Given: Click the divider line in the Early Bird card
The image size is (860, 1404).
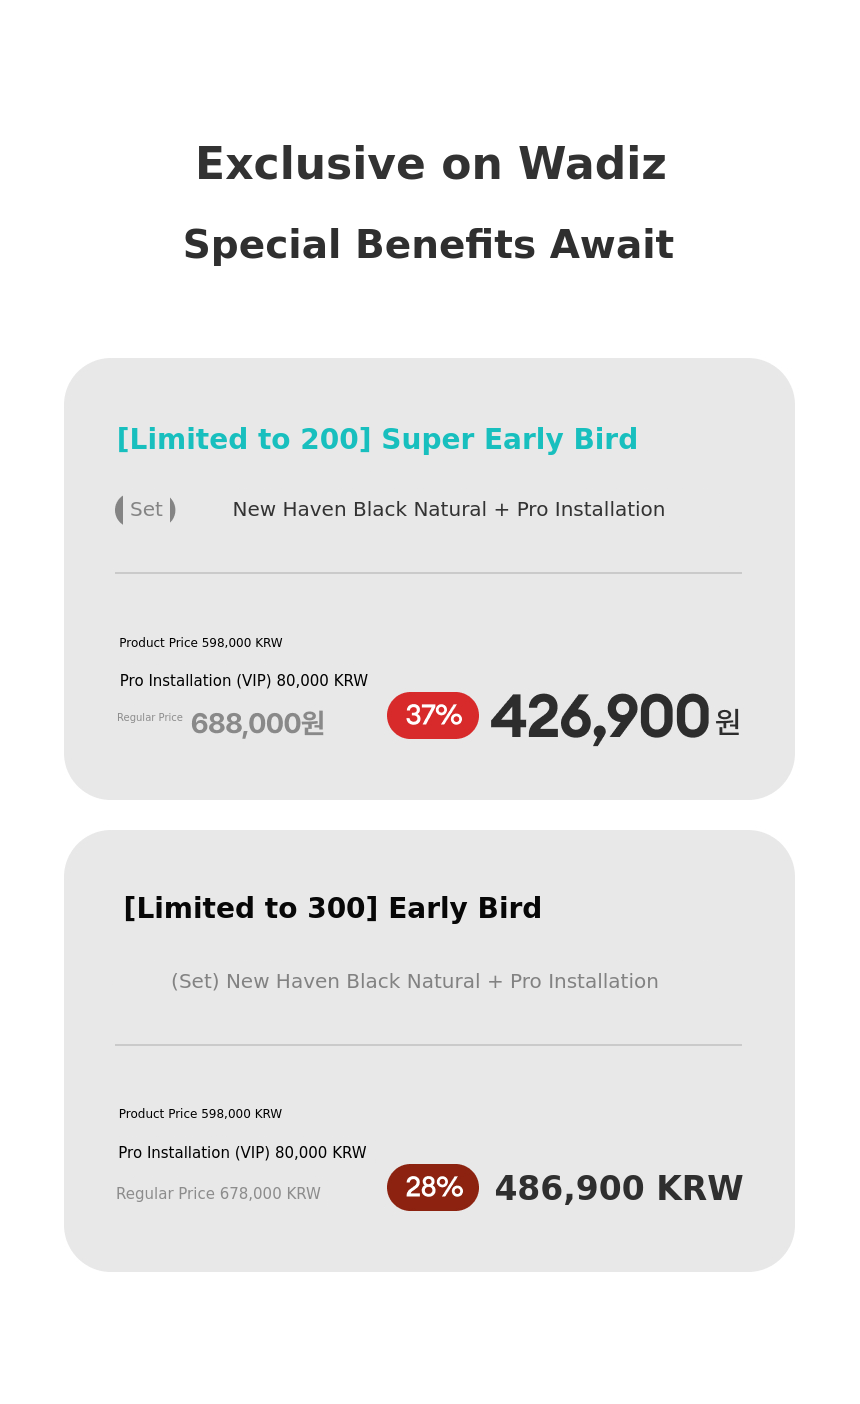Looking at the screenshot, I should click(x=428, y=1045).
